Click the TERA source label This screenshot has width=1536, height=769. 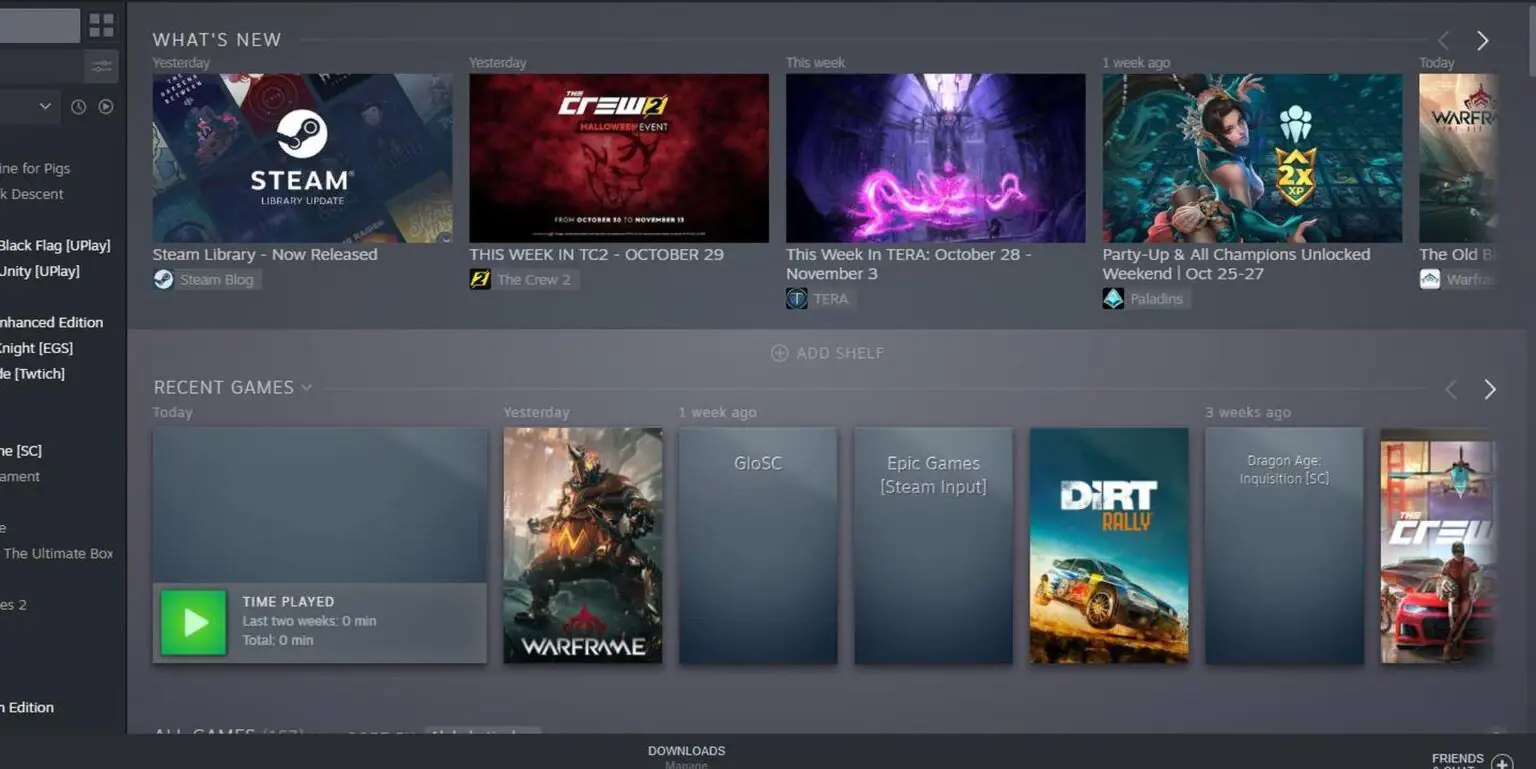click(x=831, y=299)
